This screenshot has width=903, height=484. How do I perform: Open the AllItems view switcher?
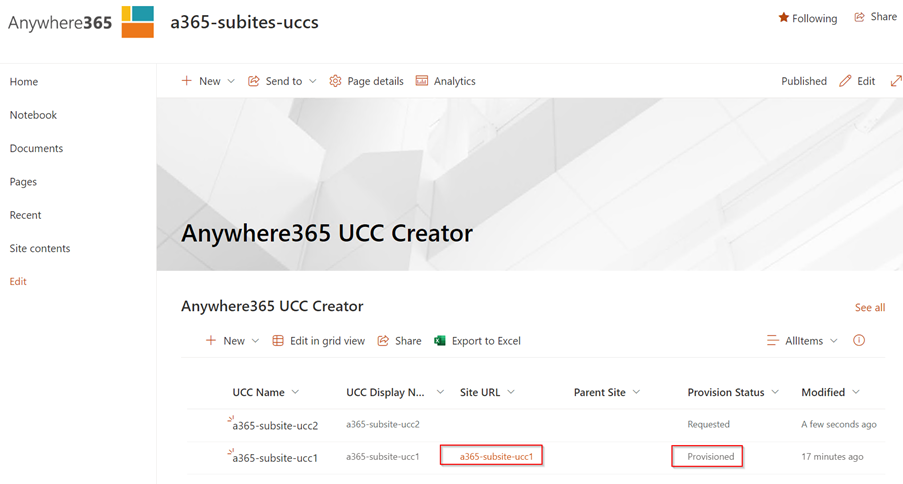coord(802,341)
